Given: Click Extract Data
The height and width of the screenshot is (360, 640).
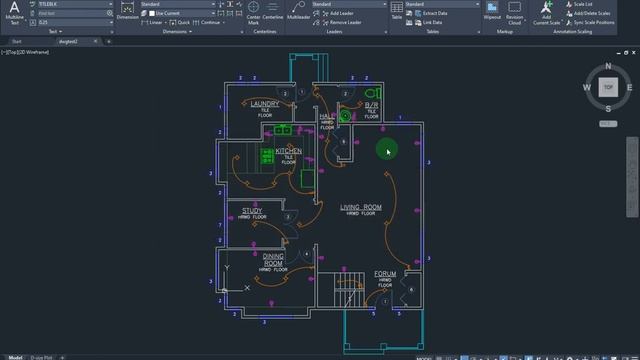Looking at the screenshot, I should coord(431,13).
